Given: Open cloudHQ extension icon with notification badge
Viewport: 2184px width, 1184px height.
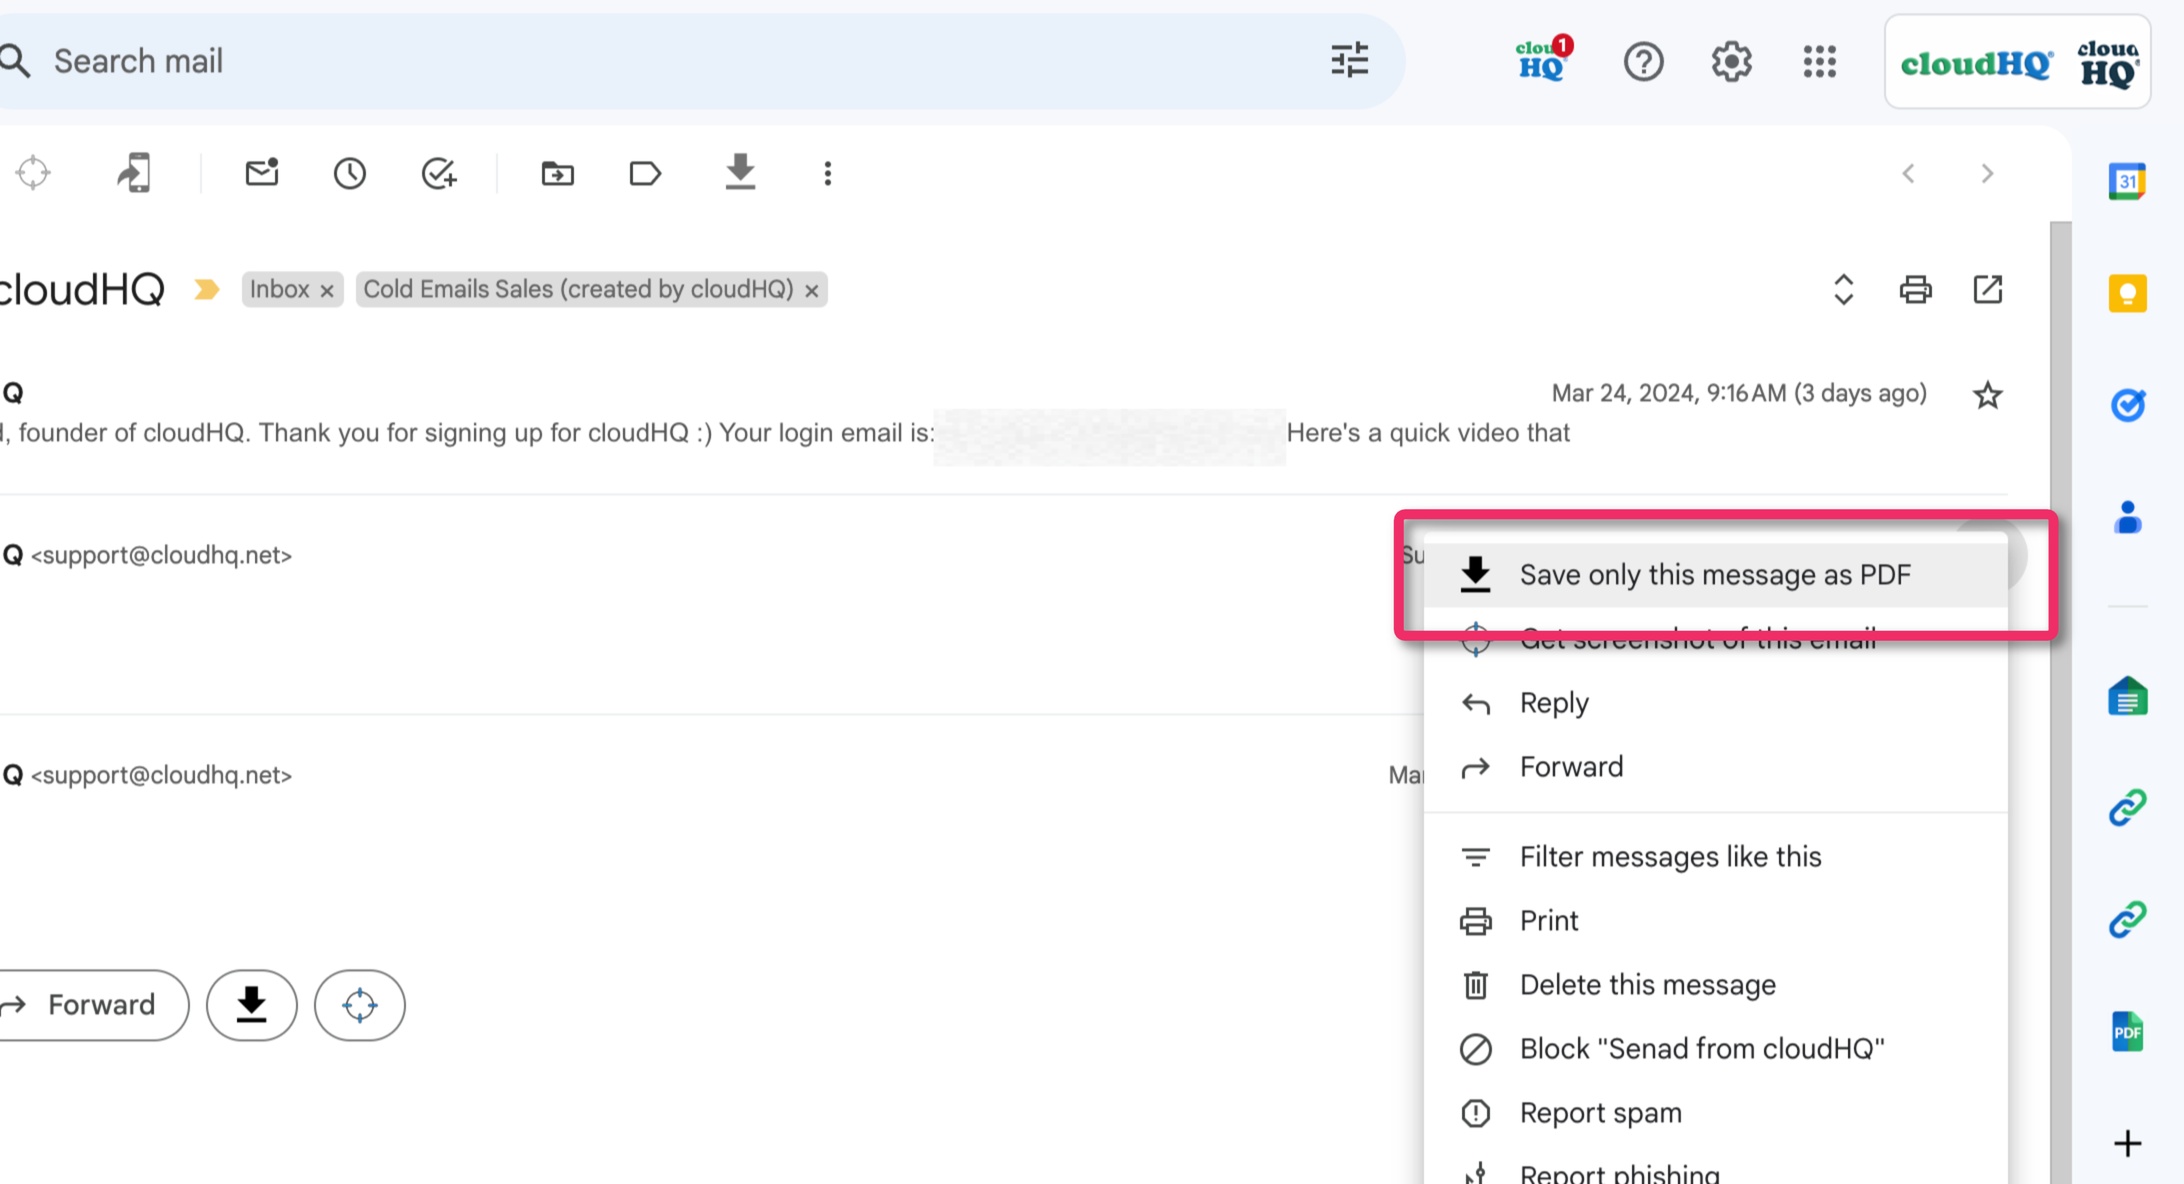Looking at the screenshot, I should [1543, 61].
